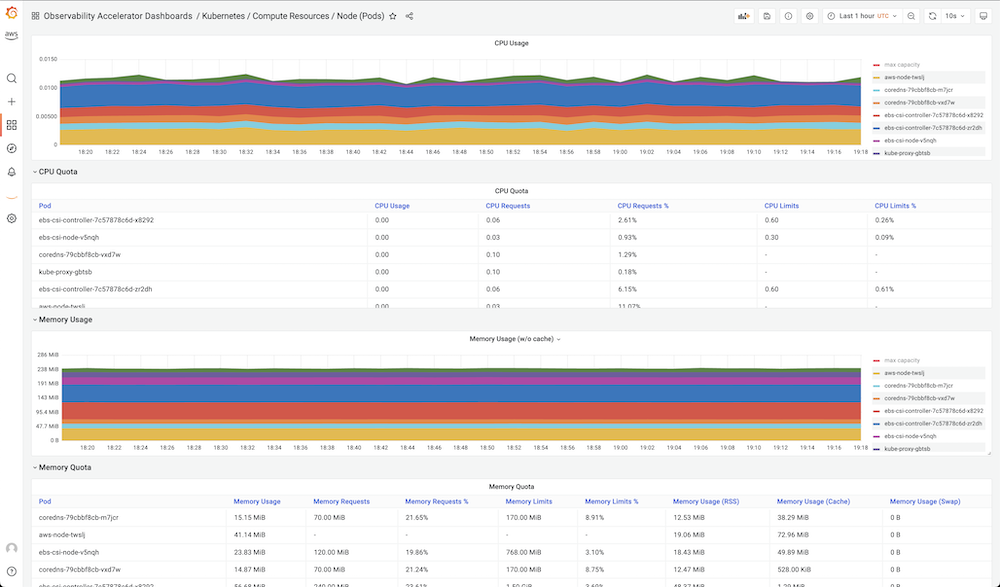Image resolution: width=1000 pixels, height=587 pixels.
Task: Open the CPU Quota table panel title menu
Action: pos(511,191)
